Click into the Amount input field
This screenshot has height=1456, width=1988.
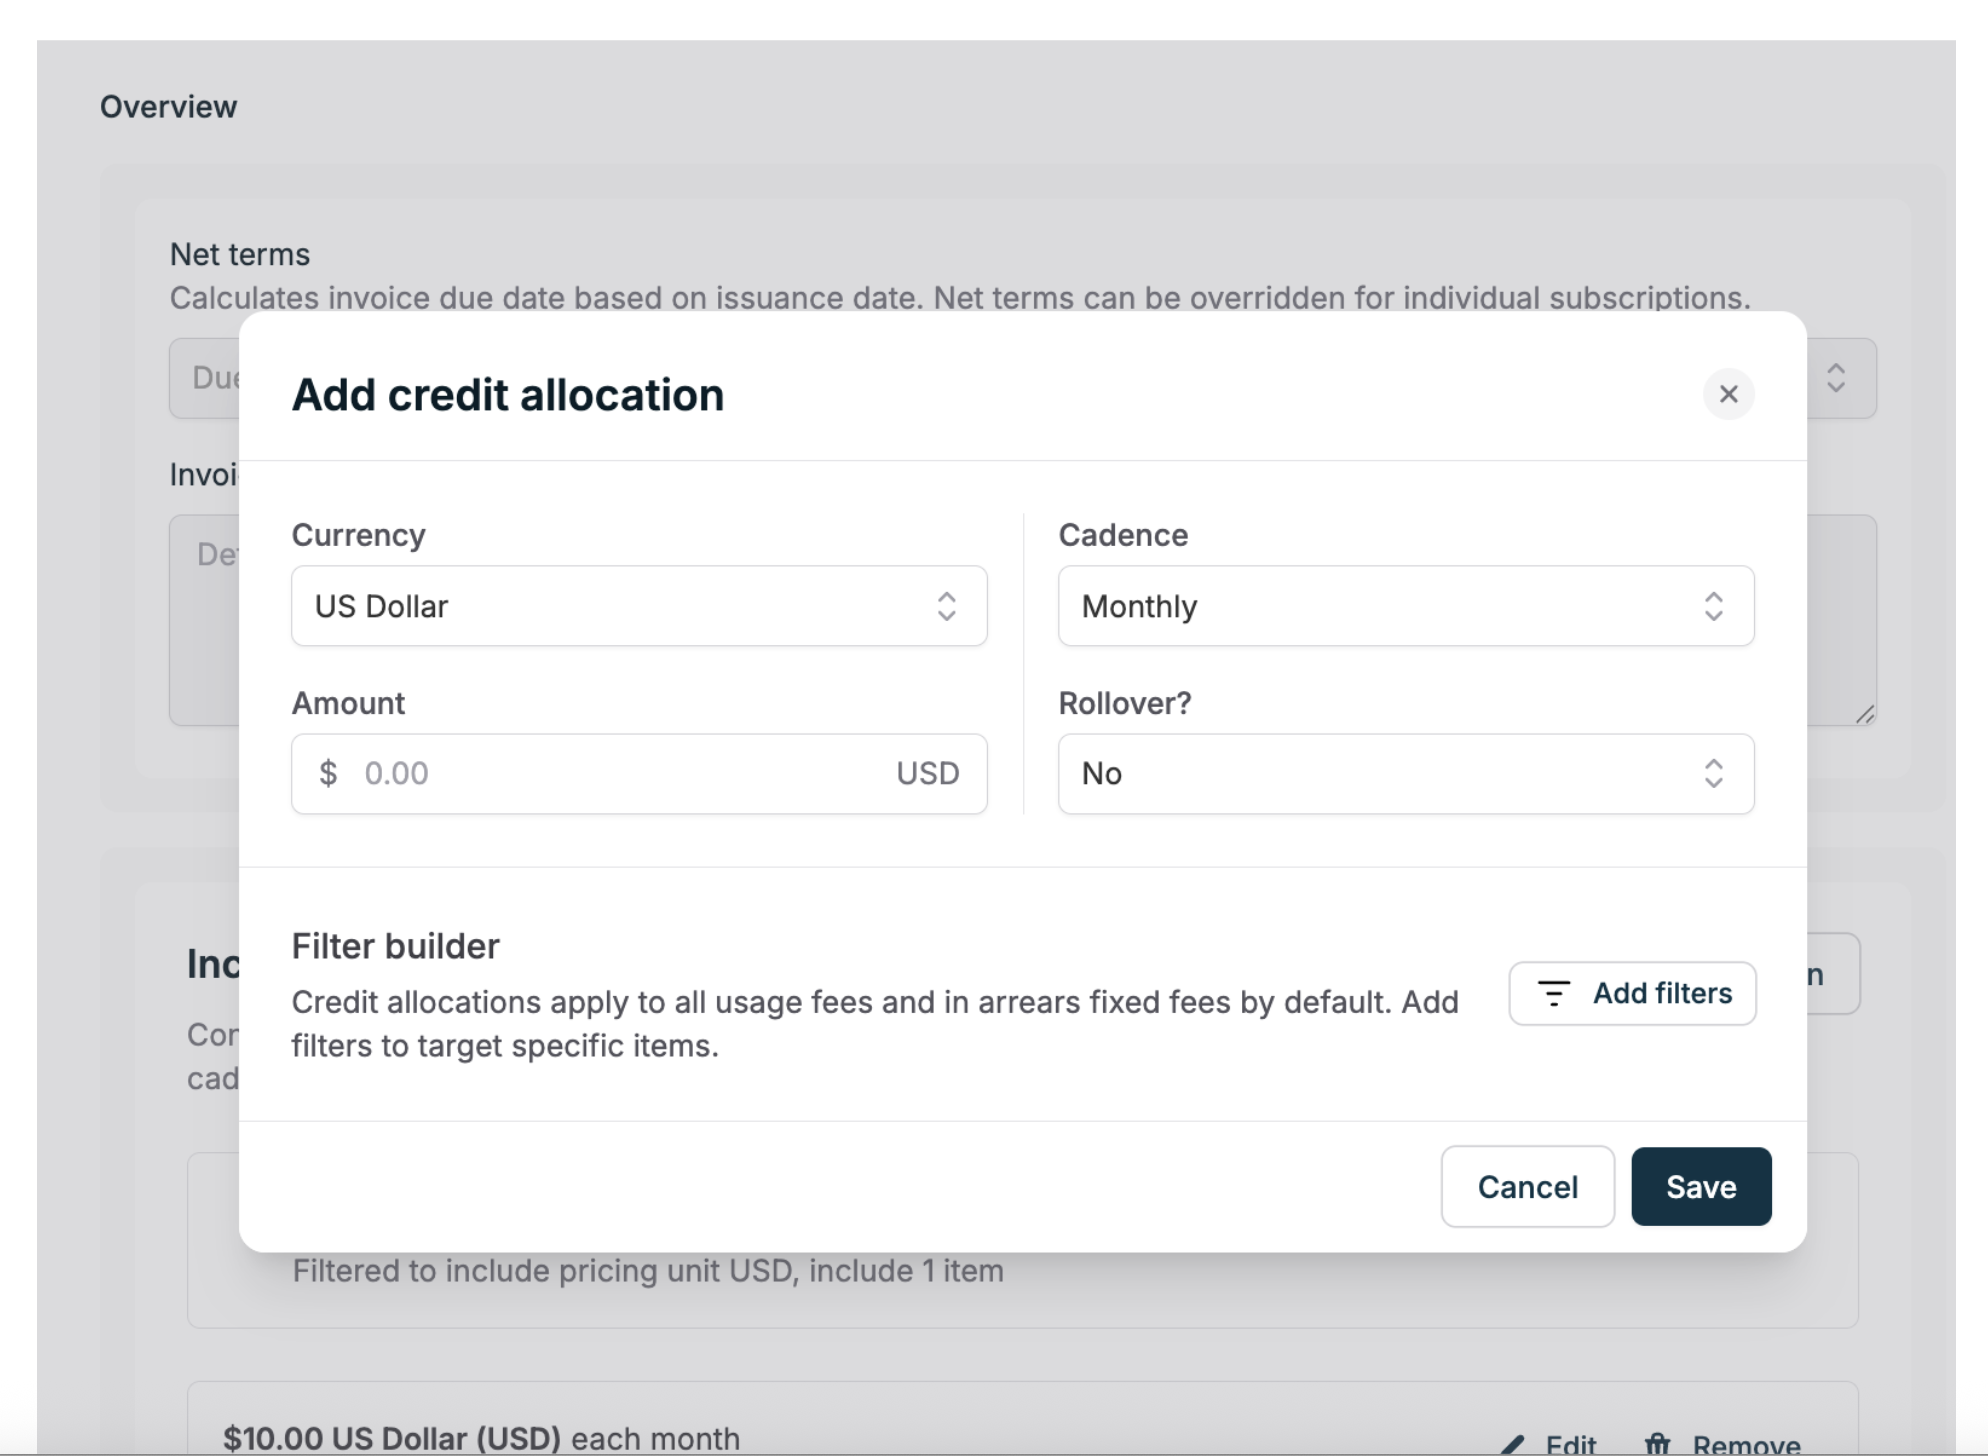click(600, 773)
